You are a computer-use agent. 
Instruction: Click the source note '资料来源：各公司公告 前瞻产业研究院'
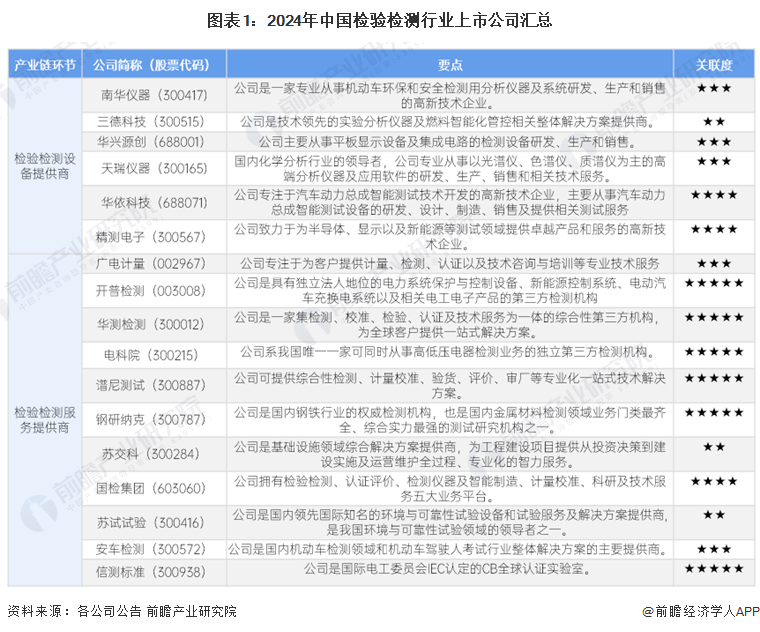[x=122, y=611]
